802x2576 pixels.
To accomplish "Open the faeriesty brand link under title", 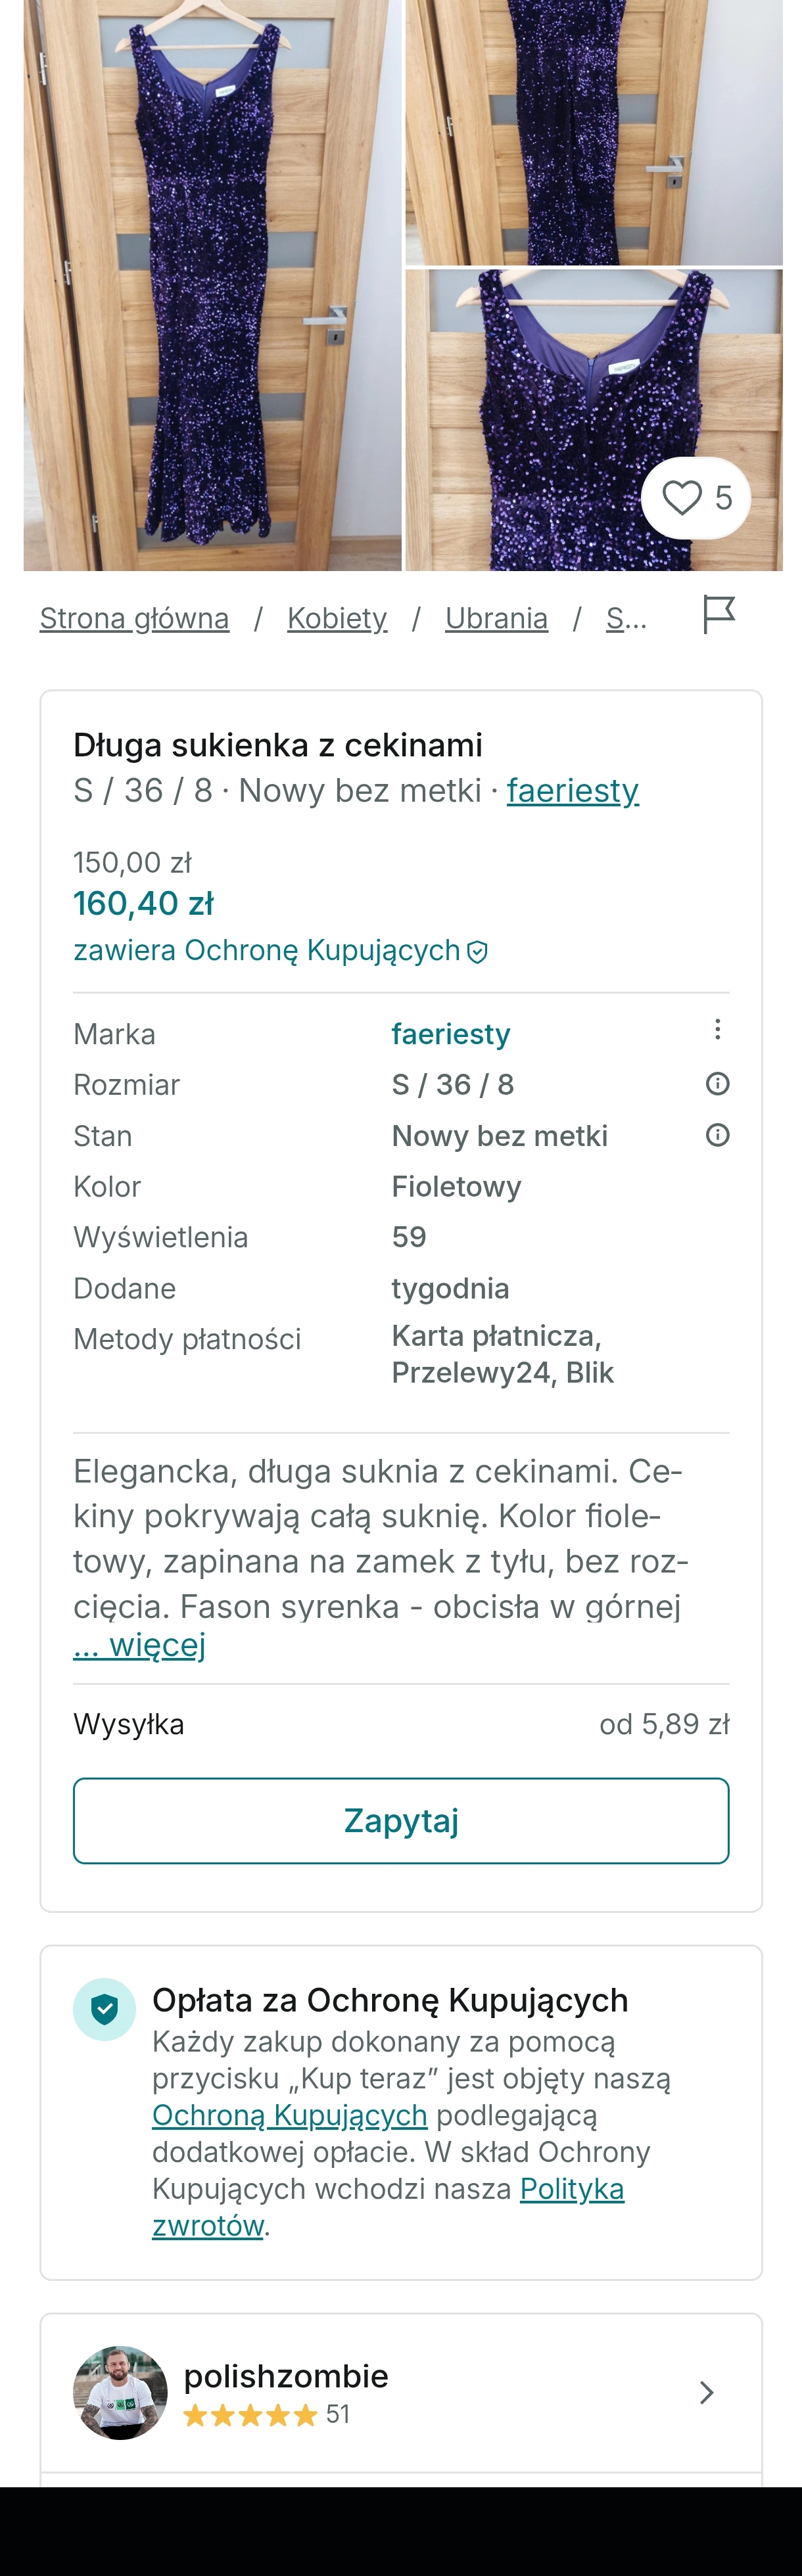I will 572,790.
